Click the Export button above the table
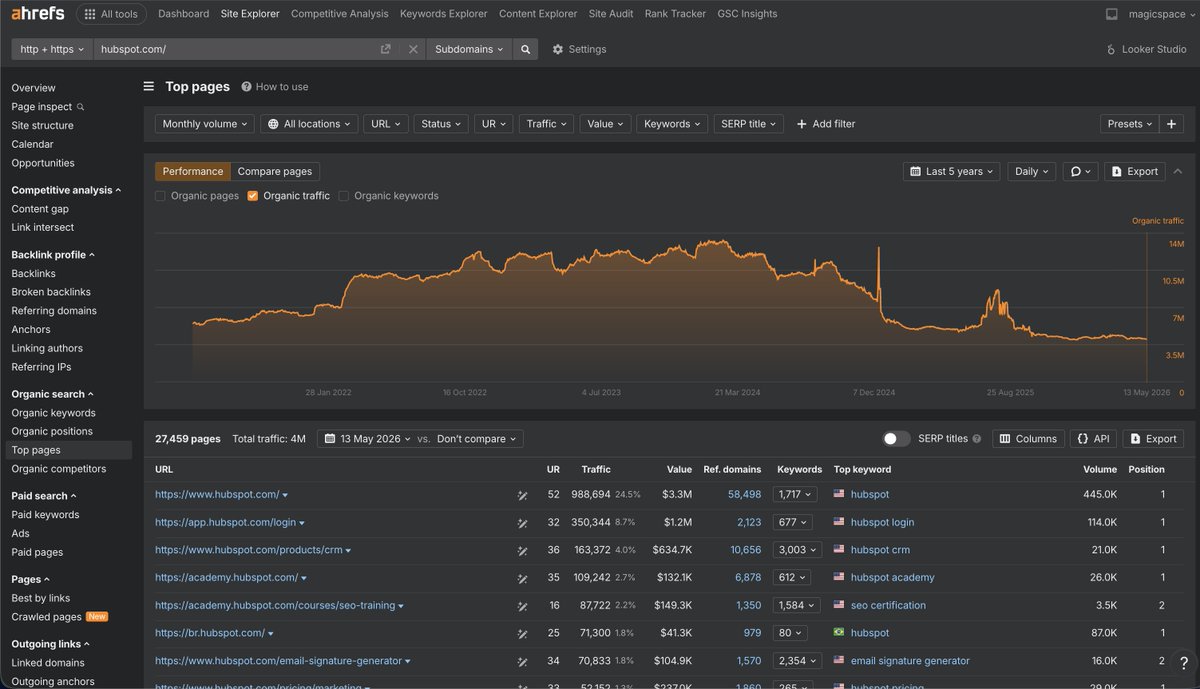Screen dimensions: 1200x689 [x=1153, y=439]
